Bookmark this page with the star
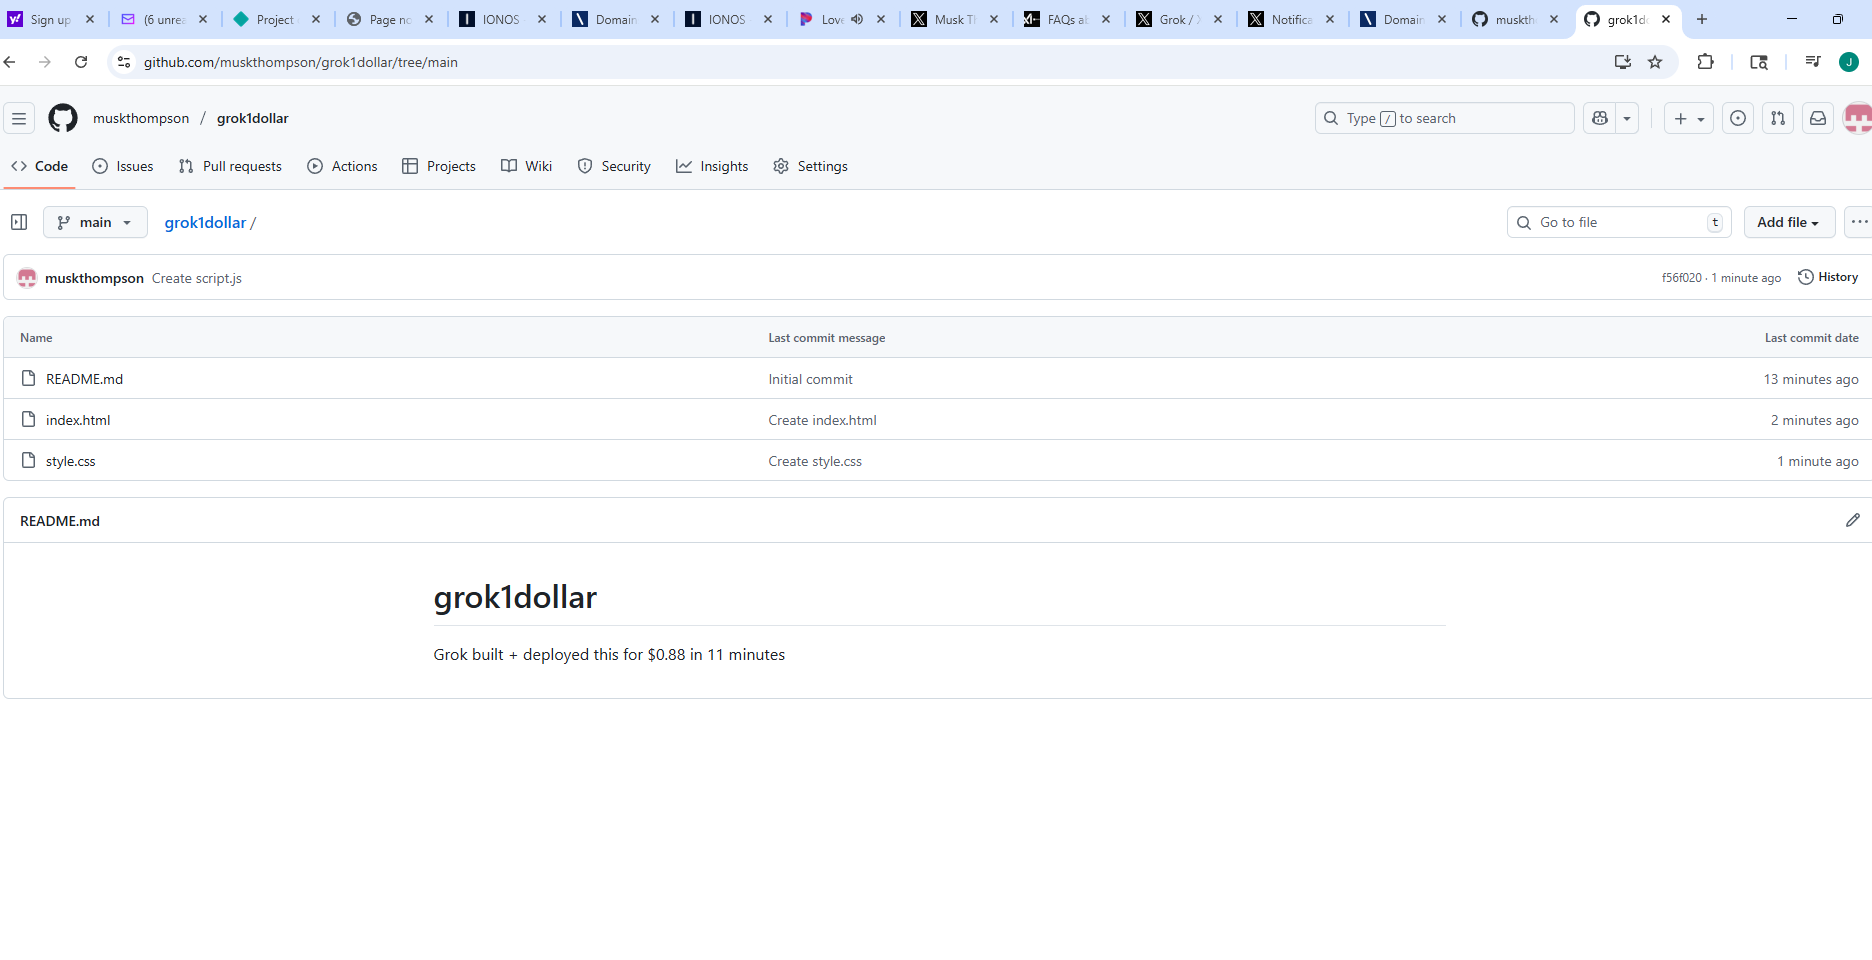The image size is (1872, 960). pyautogui.click(x=1656, y=61)
